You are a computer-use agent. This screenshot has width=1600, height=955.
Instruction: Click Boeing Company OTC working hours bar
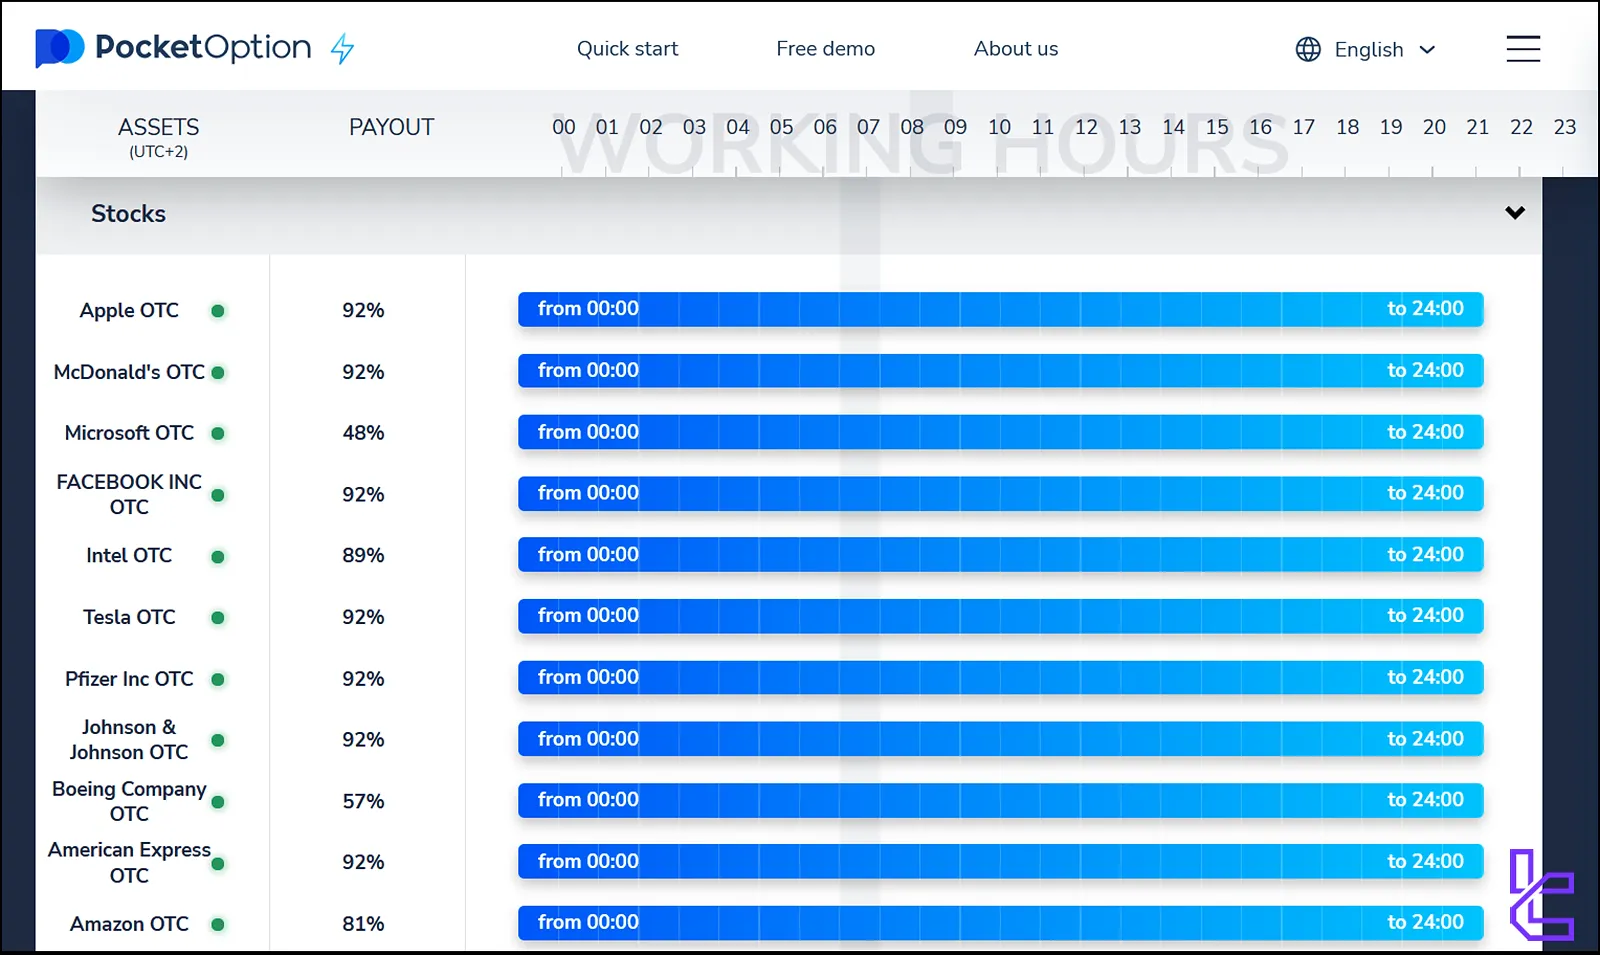[x=1000, y=800]
